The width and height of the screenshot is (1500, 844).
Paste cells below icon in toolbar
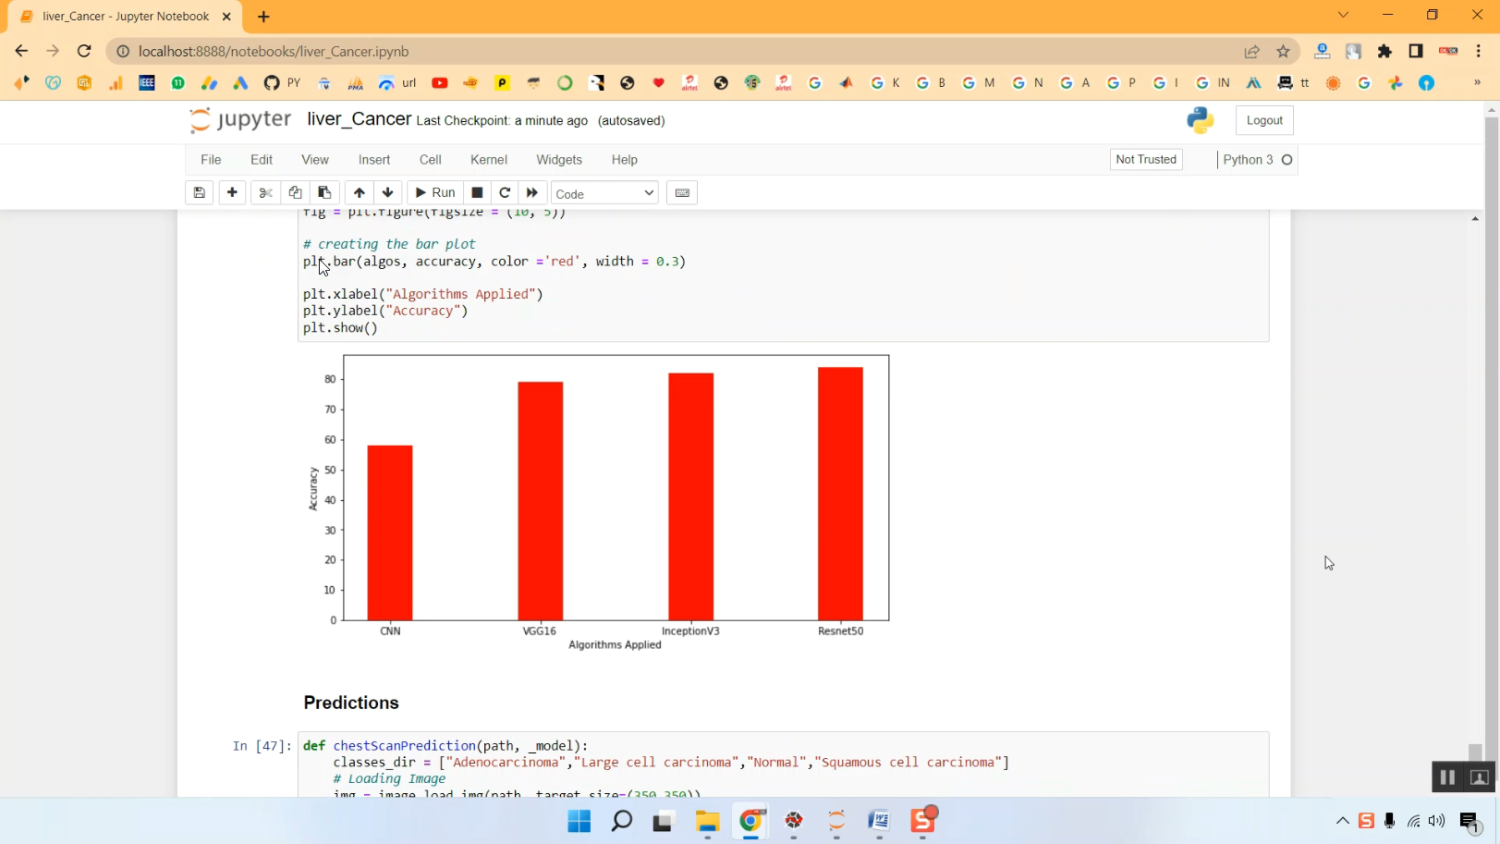pos(324,193)
